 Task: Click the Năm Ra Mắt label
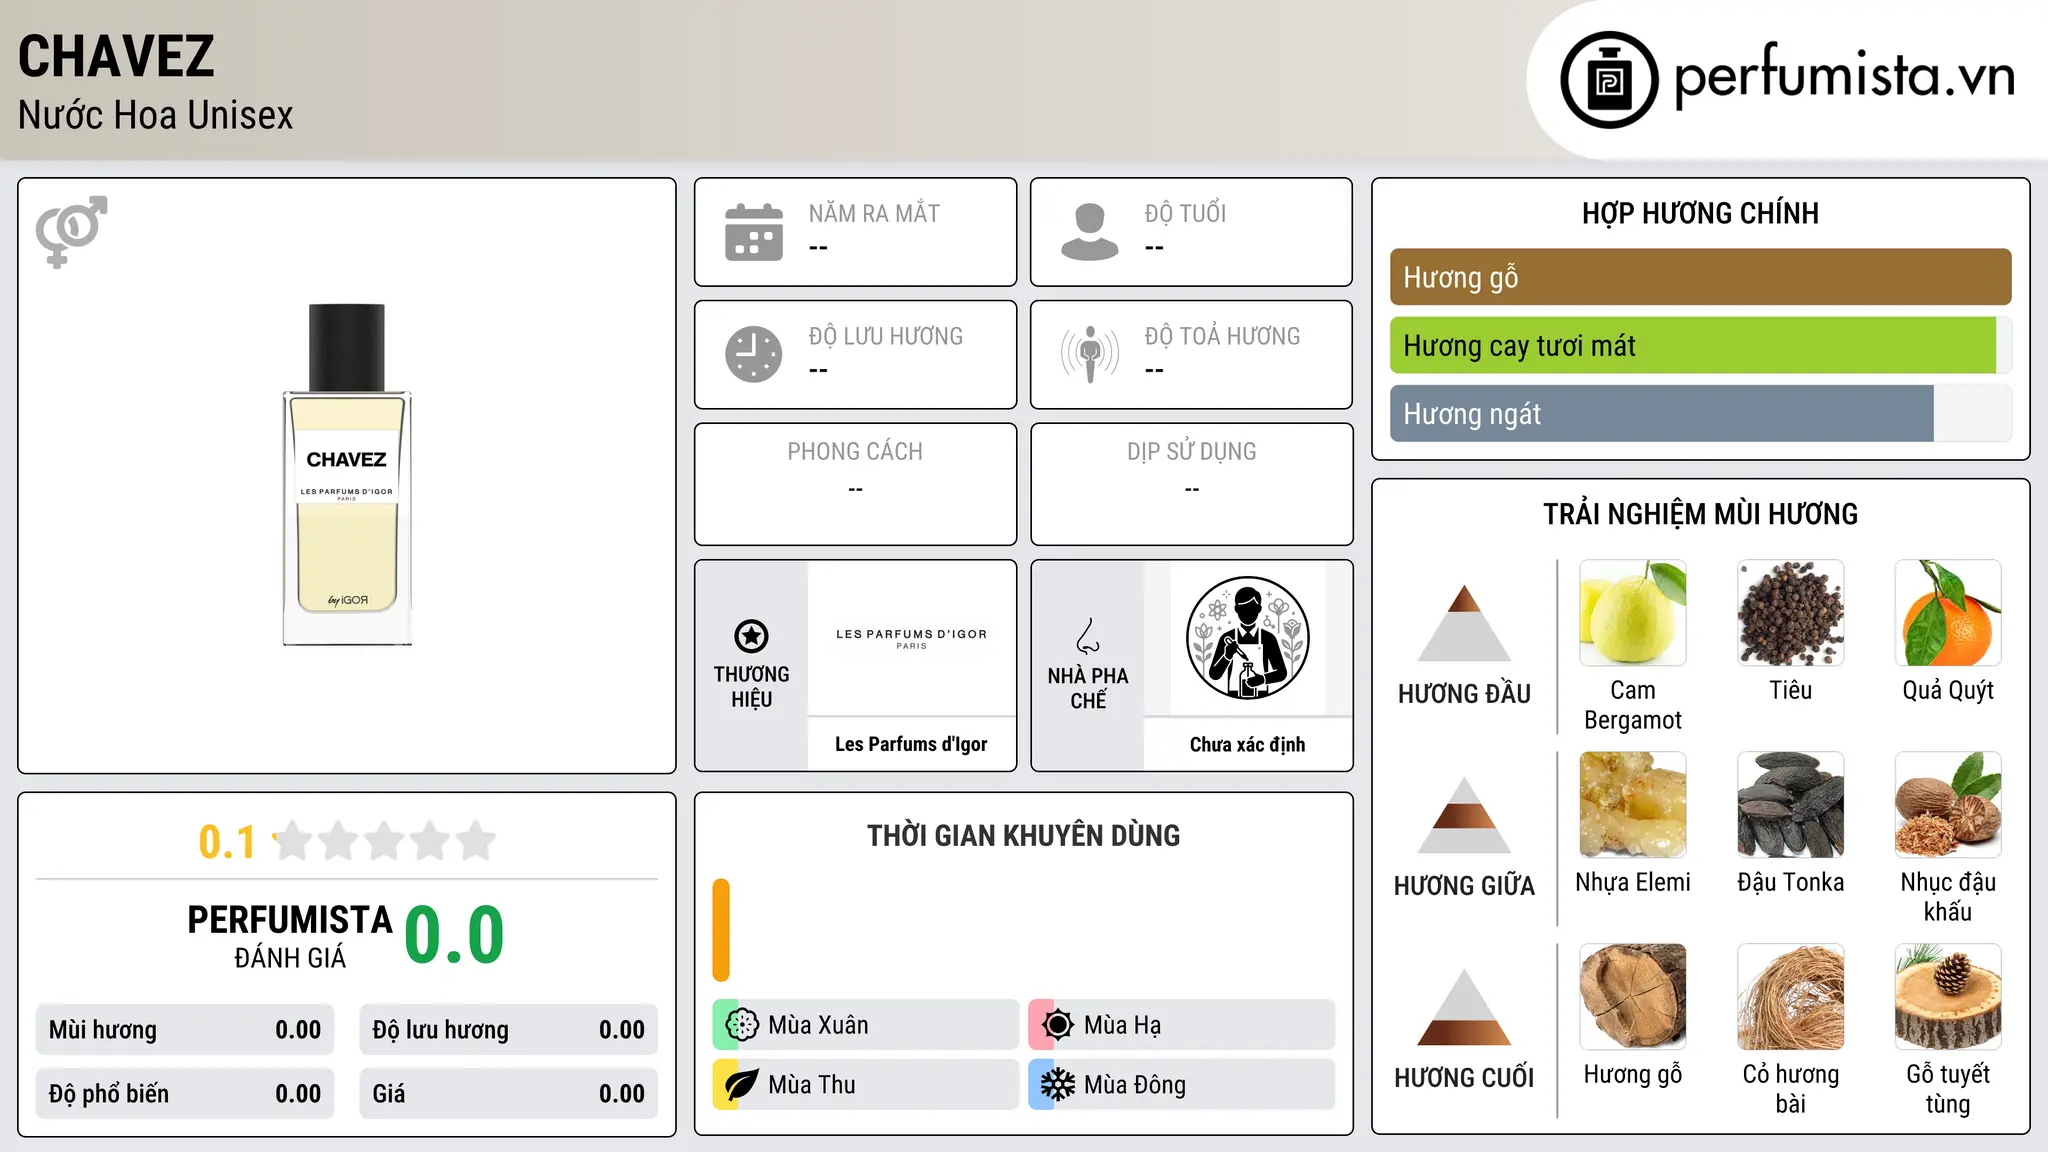874,213
